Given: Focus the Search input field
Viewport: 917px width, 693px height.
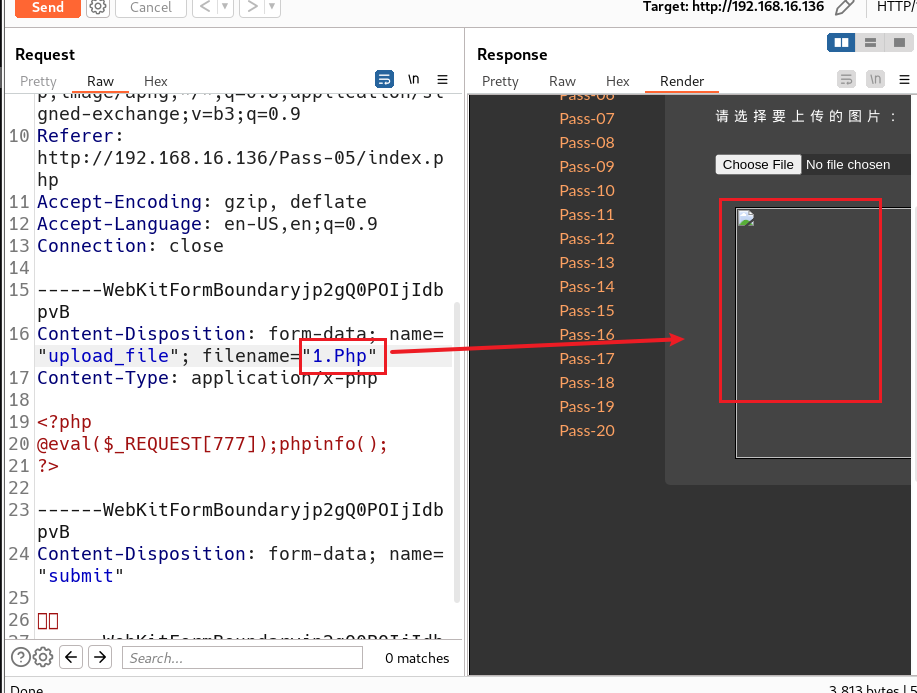Looking at the screenshot, I should [x=242, y=658].
